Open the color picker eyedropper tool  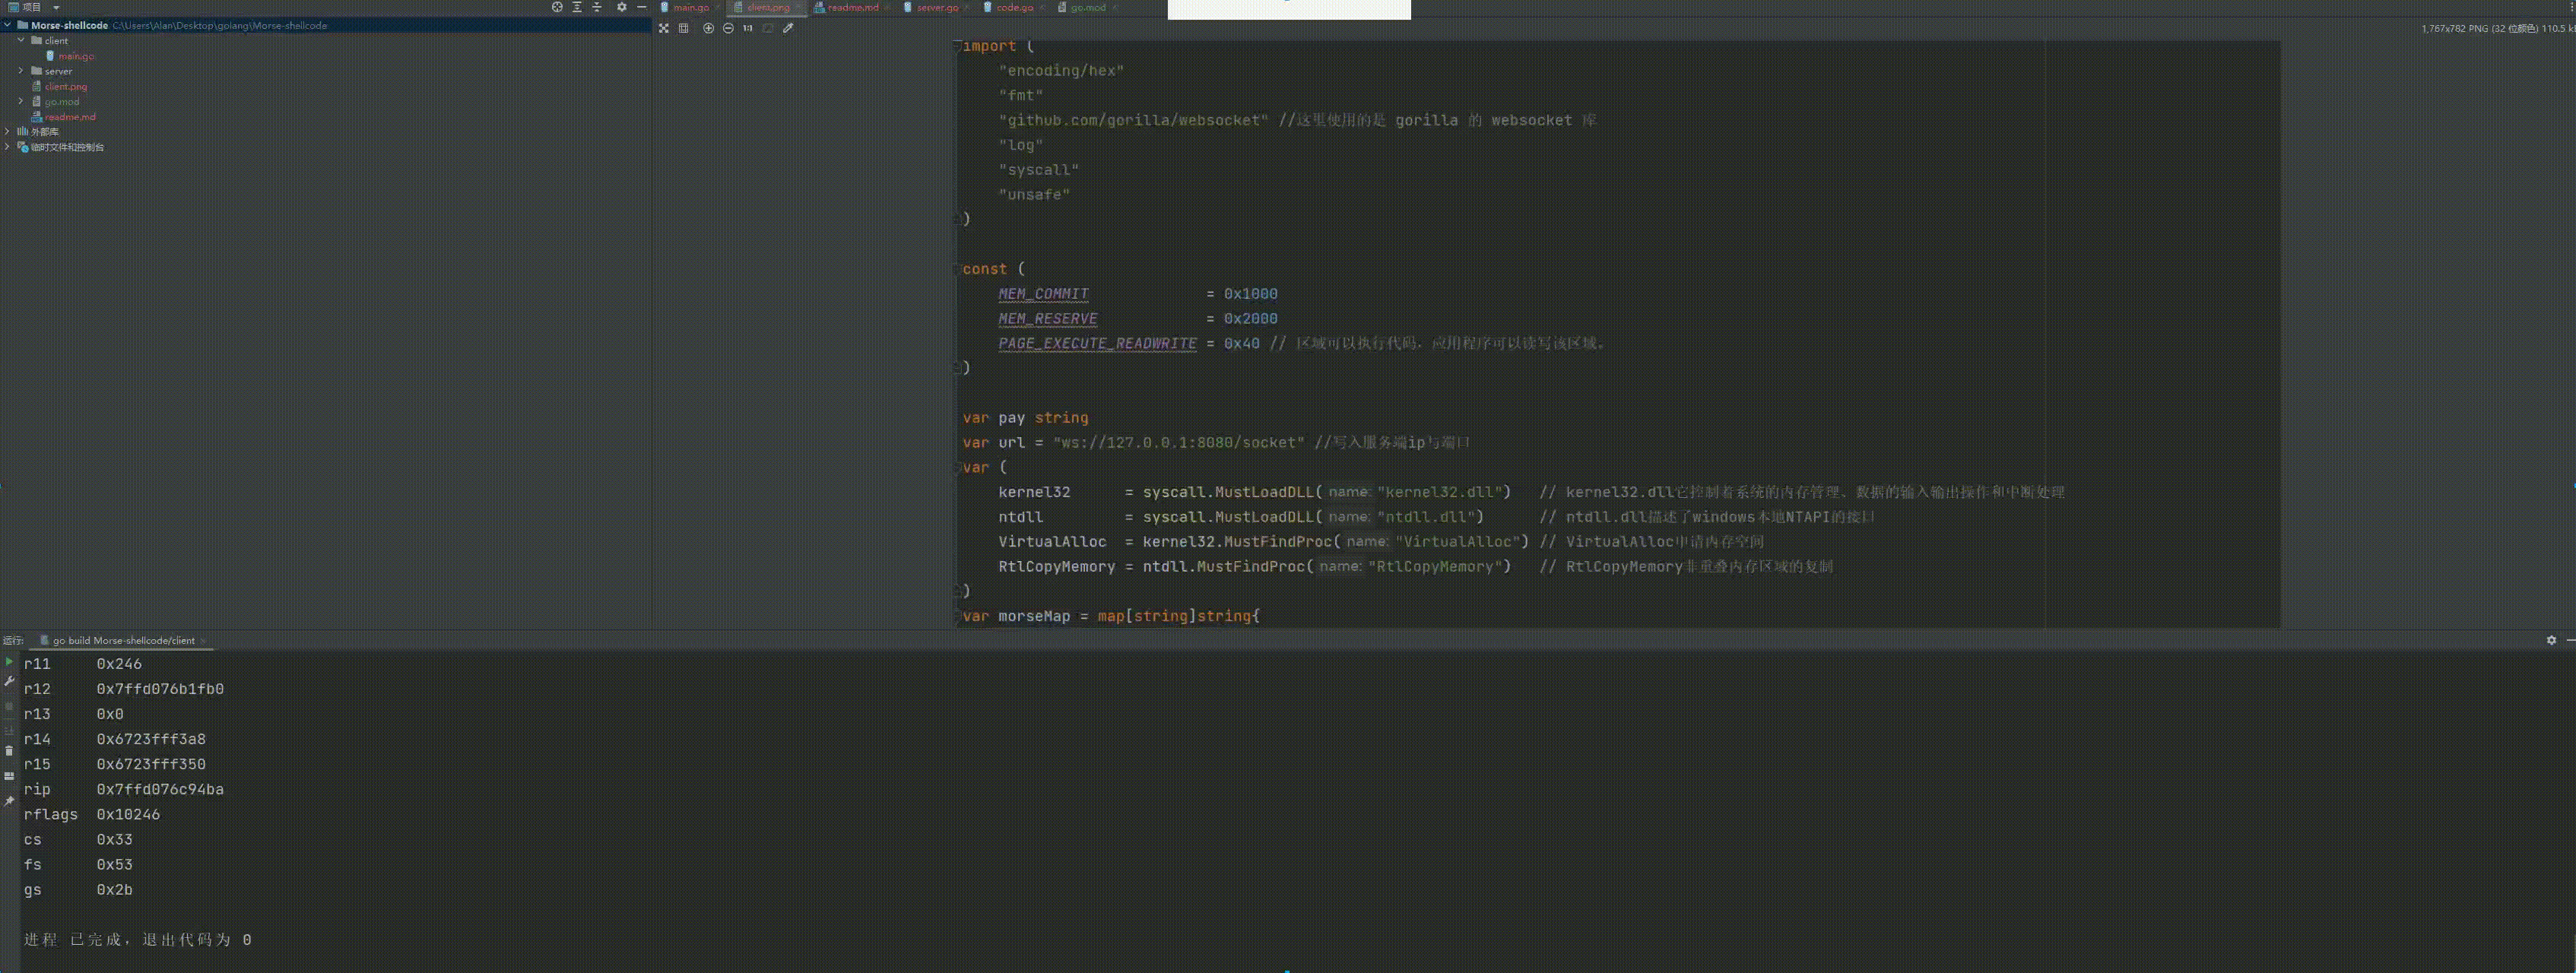click(788, 28)
